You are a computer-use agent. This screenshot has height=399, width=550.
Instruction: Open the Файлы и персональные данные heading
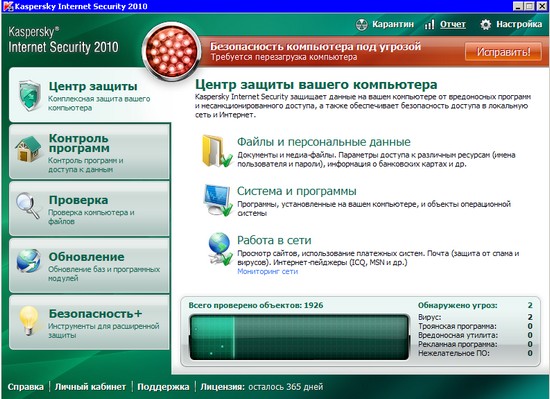[324, 142]
